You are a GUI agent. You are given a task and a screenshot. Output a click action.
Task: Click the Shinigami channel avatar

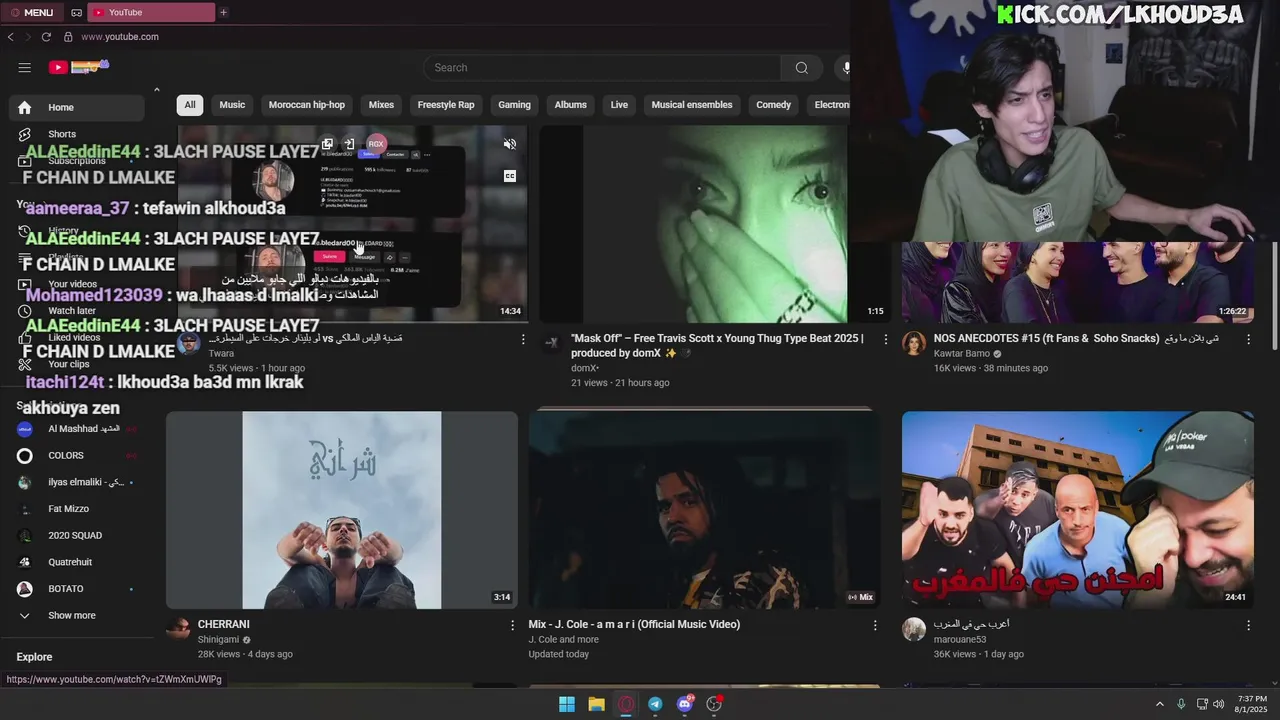[x=178, y=629]
